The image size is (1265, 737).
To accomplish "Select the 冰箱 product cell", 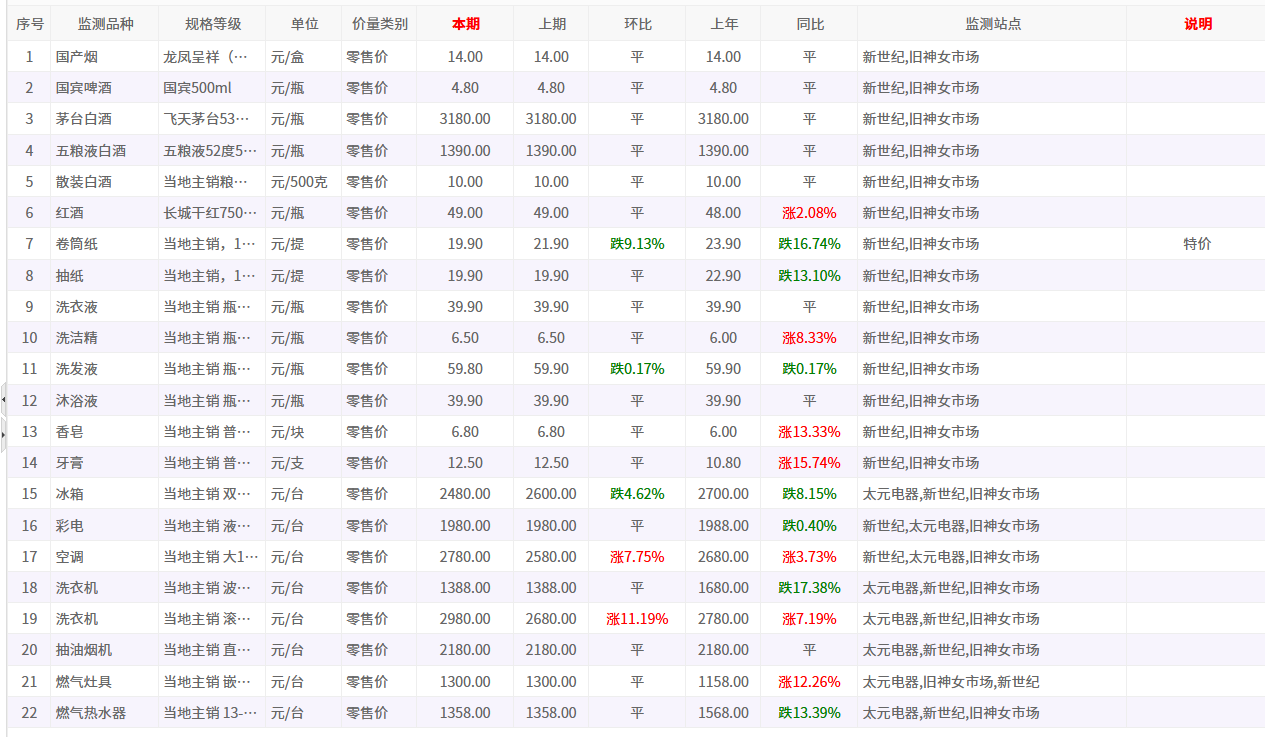I will click(104, 494).
